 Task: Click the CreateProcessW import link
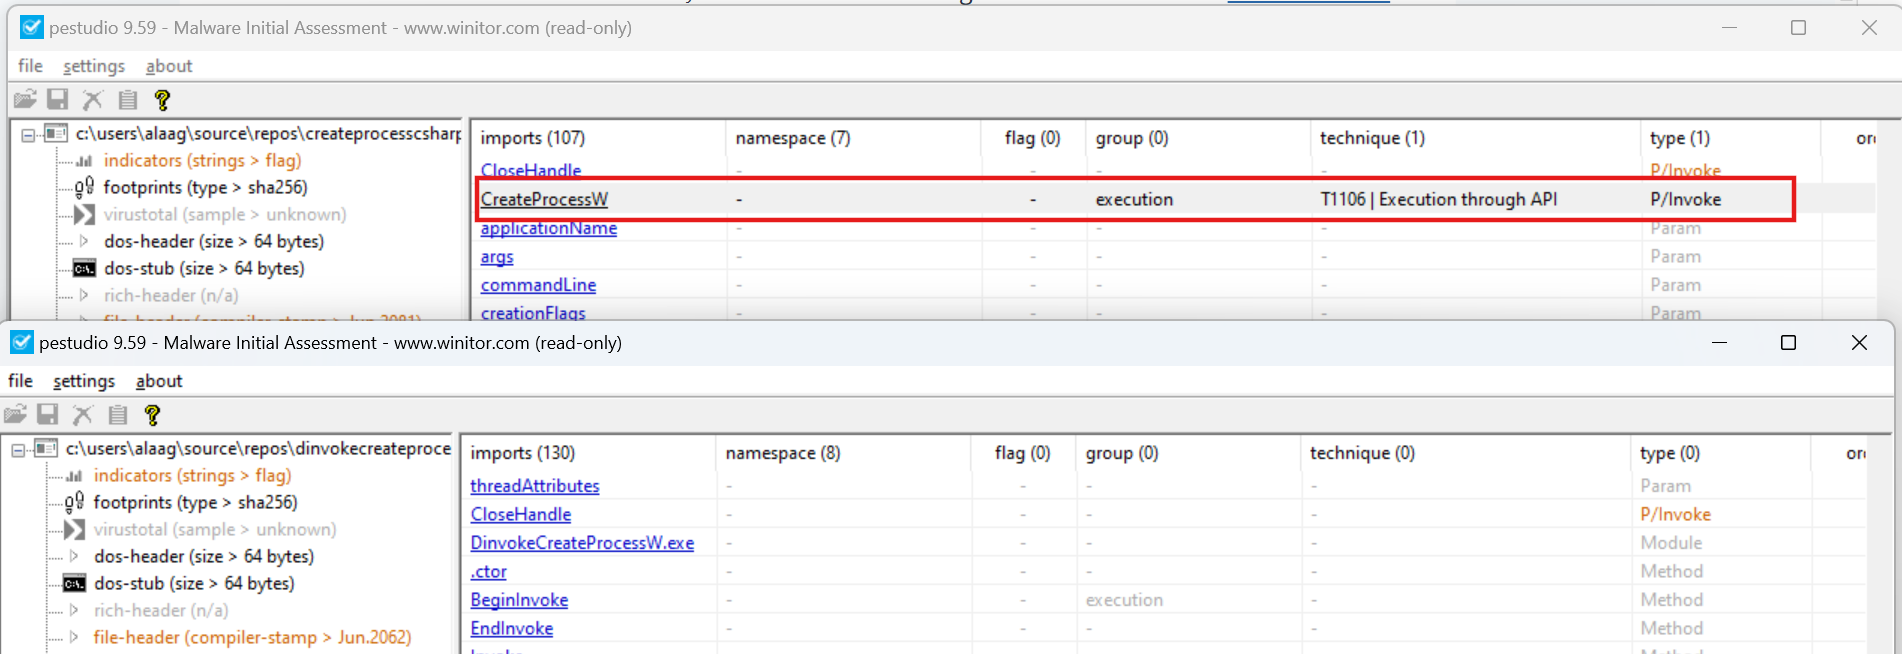pos(544,200)
